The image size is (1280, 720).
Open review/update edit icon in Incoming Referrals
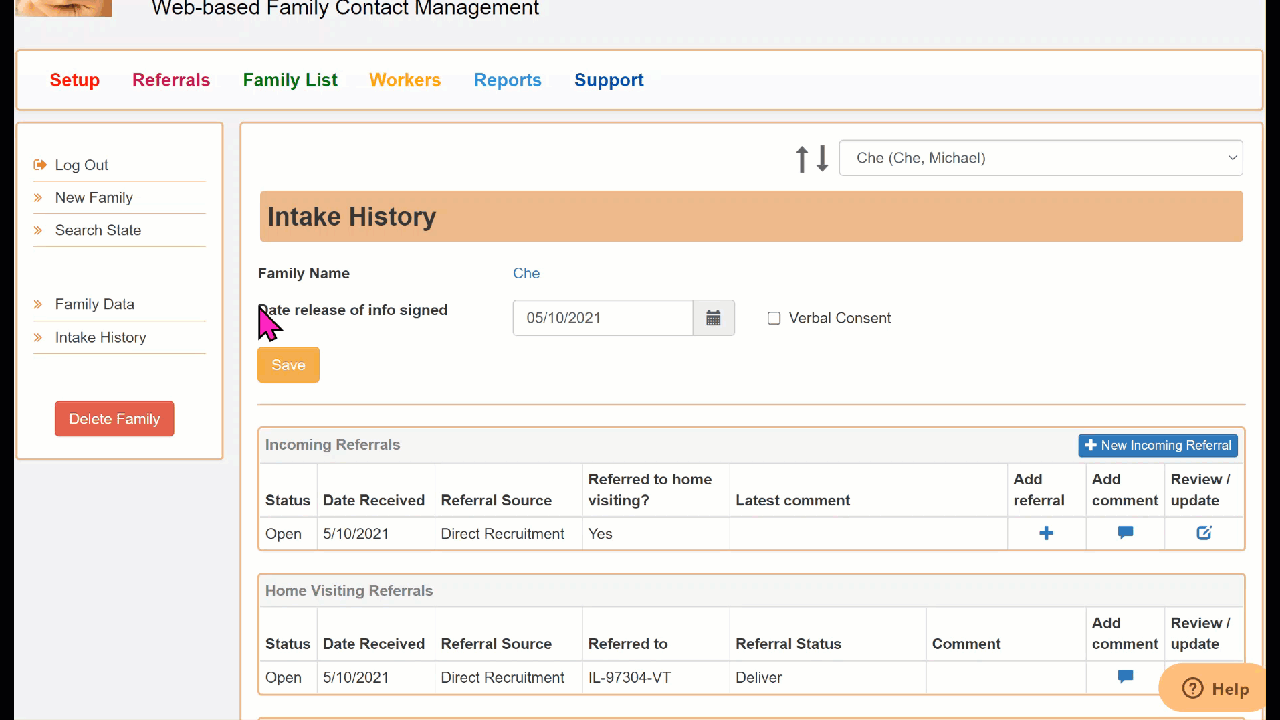click(1204, 533)
